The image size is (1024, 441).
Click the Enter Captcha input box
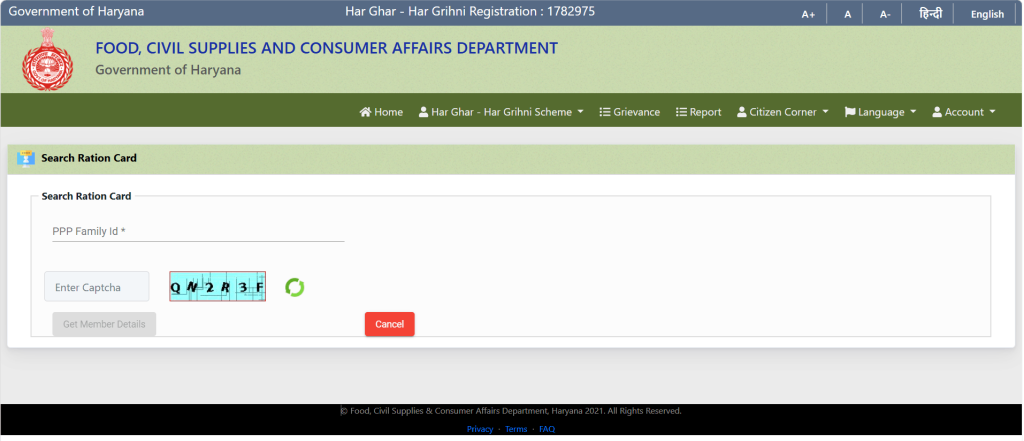click(x=97, y=287)
